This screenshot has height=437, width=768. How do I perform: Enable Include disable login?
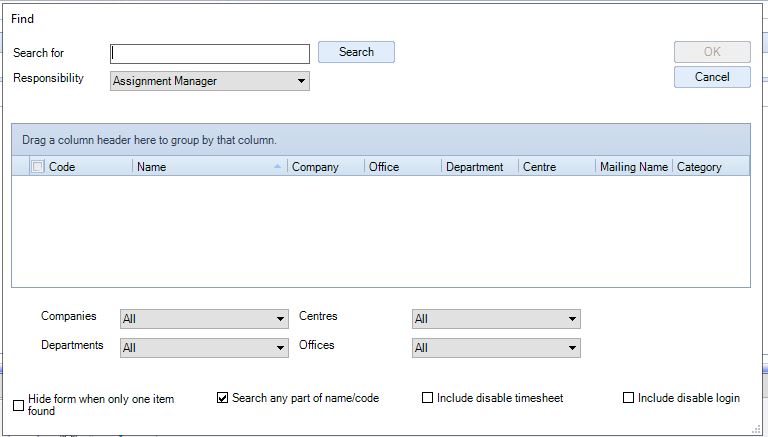coord(628,398)
